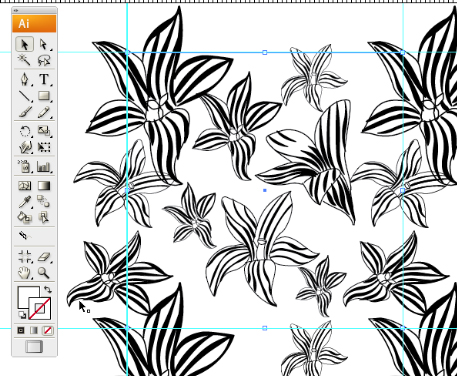Choose the Live Paint Bucket tool

coord(25,217)
